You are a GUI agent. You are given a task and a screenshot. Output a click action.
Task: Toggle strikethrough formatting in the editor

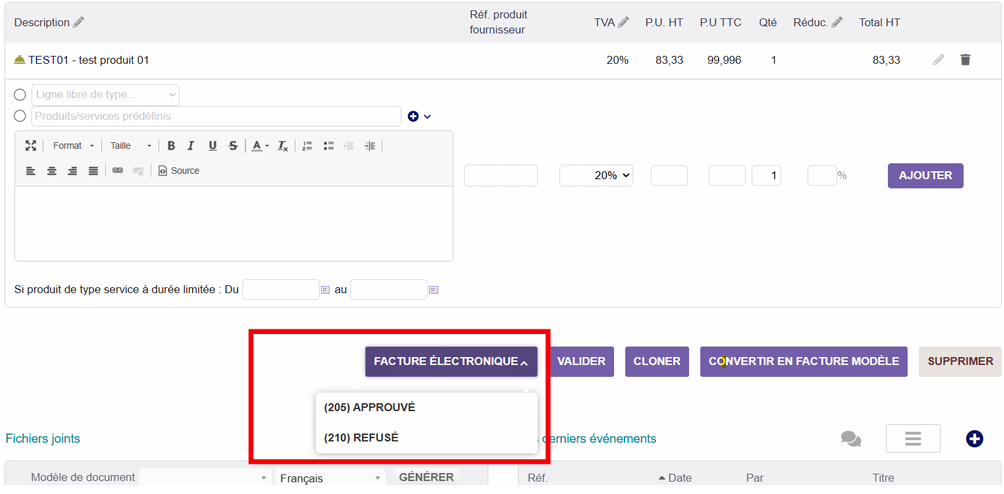point(233,146)
